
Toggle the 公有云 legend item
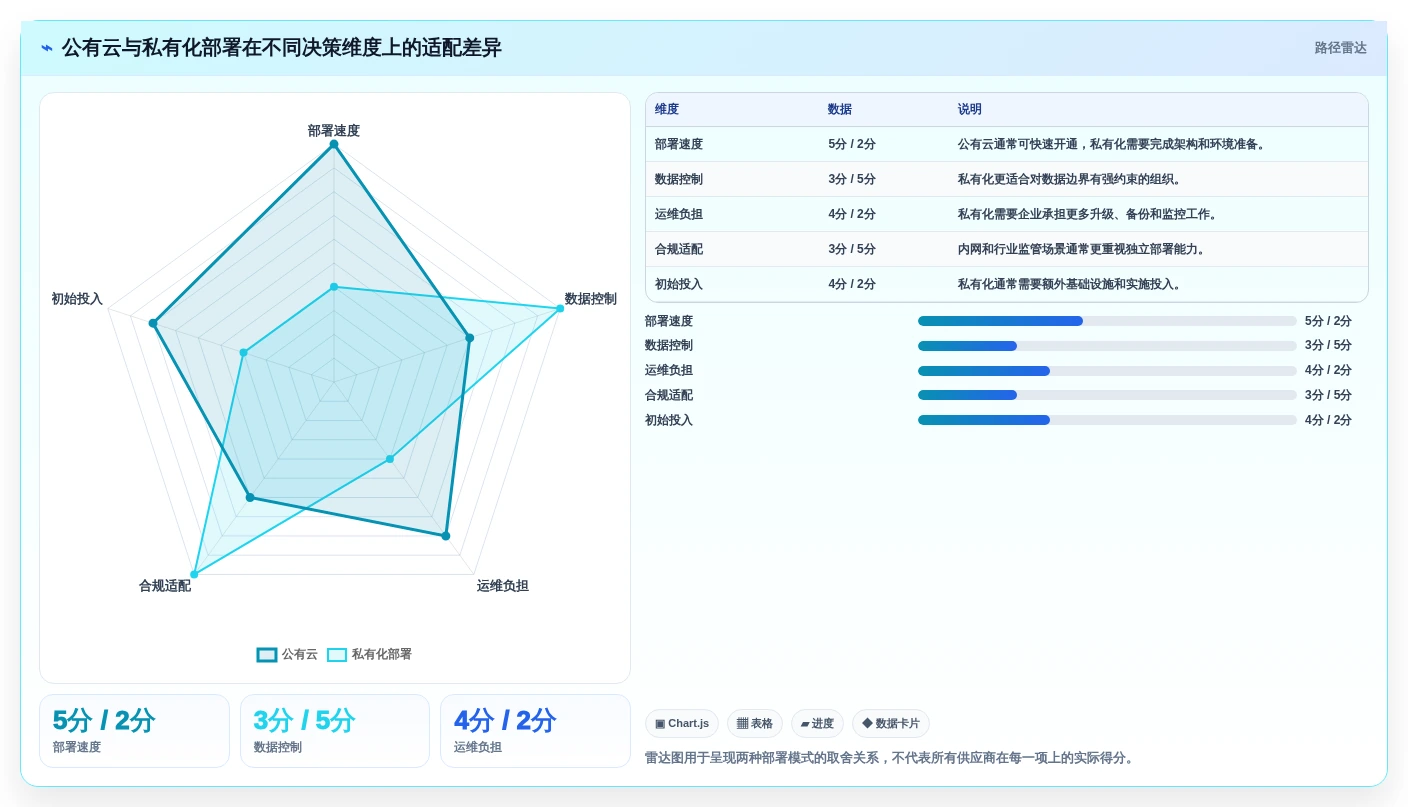(x=287, y=654)
